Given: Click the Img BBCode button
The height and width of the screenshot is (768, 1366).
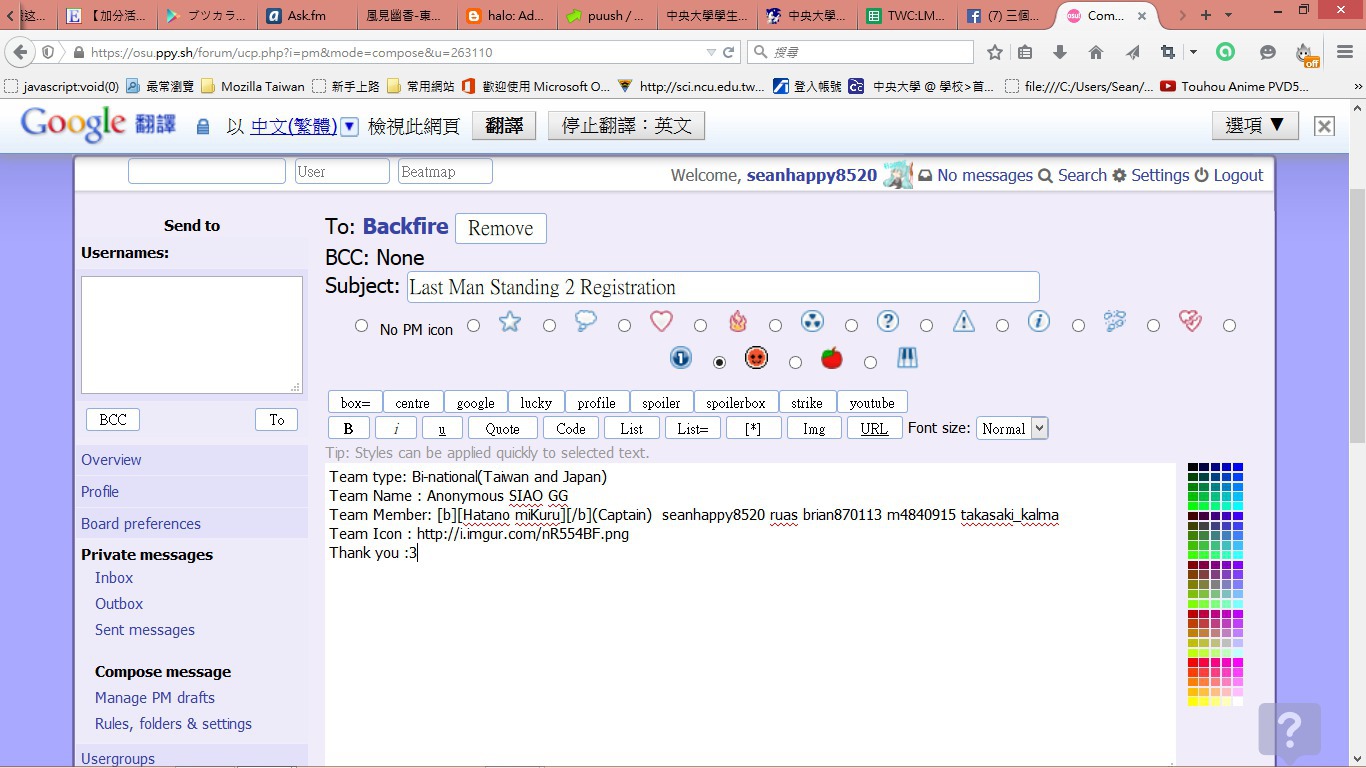Looking at the screenshot, I should tap(814, 428).
